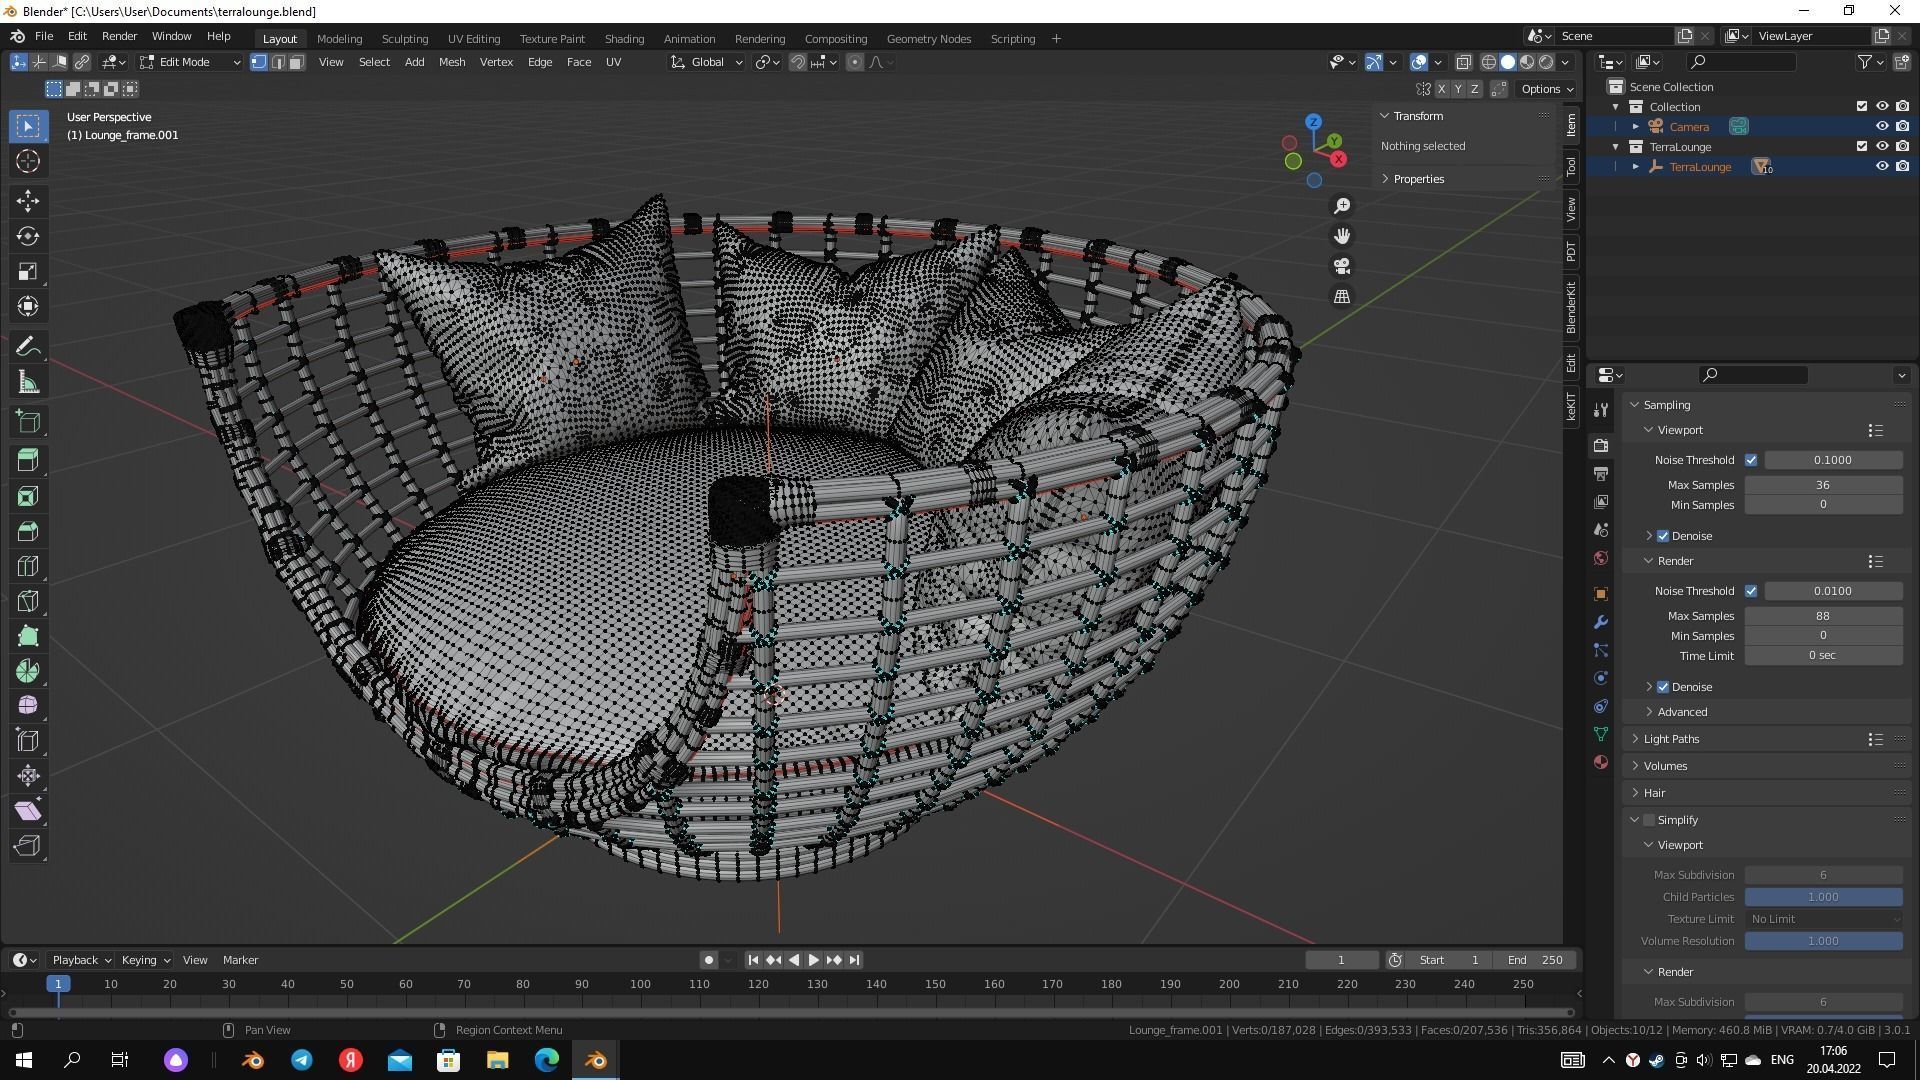Click the camera view navigation icon
This screenshot has height=1080, width=1920.
[x=1342, y=266]
